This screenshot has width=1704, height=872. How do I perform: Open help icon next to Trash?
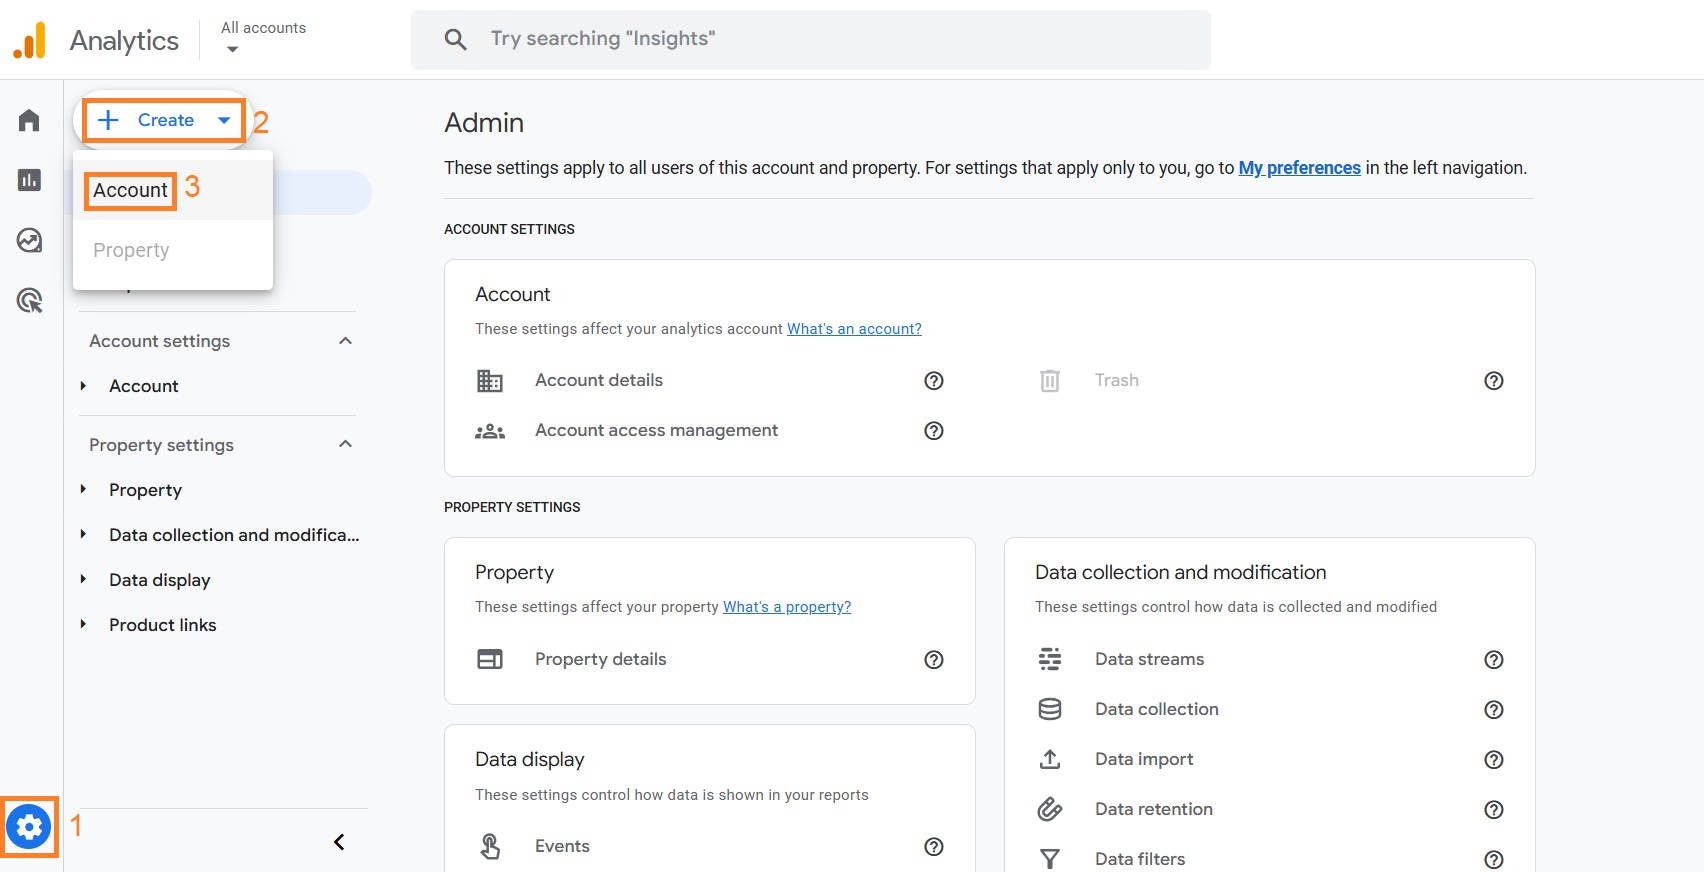pos(1494,381)
